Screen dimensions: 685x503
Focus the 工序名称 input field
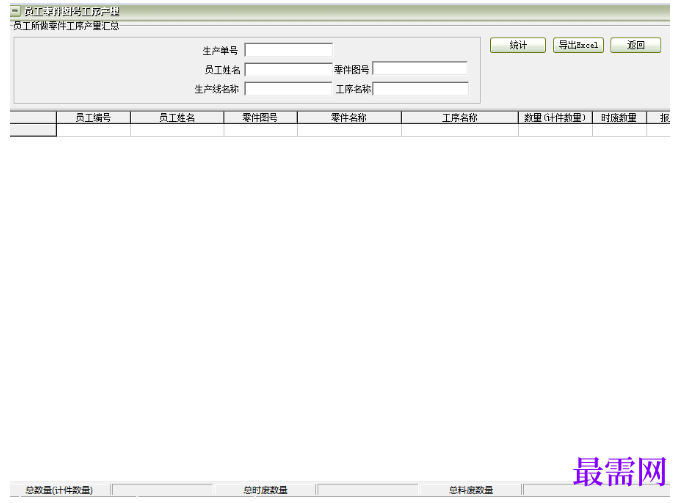pos(421,89)
